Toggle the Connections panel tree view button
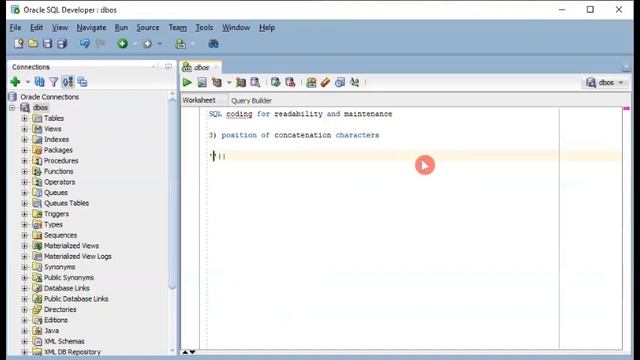Viewport: 640px width, 360px height. tap(68, 82)
